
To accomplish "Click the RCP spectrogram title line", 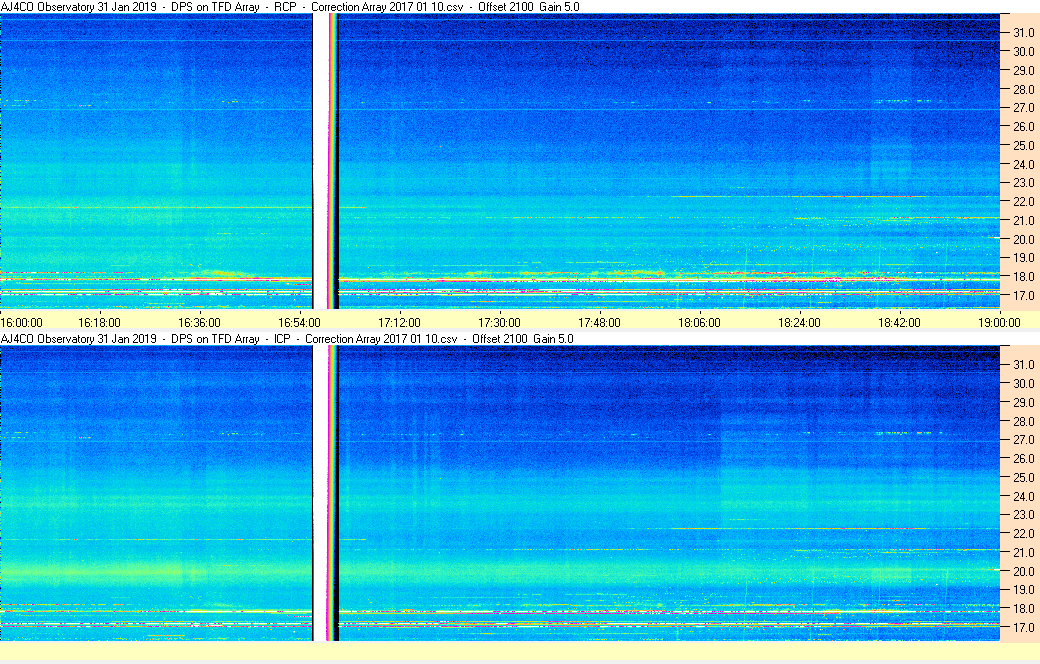I will 290,7.
